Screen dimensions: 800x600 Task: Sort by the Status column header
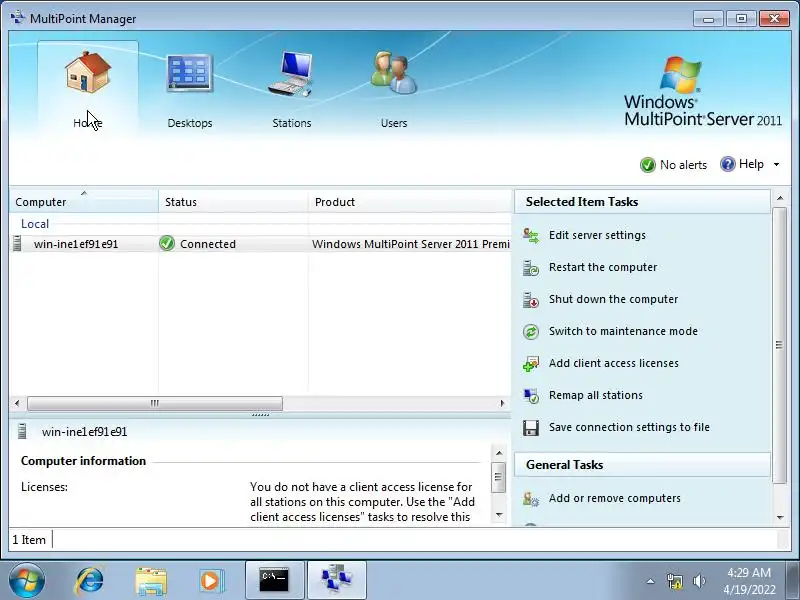tap(233, 202)
